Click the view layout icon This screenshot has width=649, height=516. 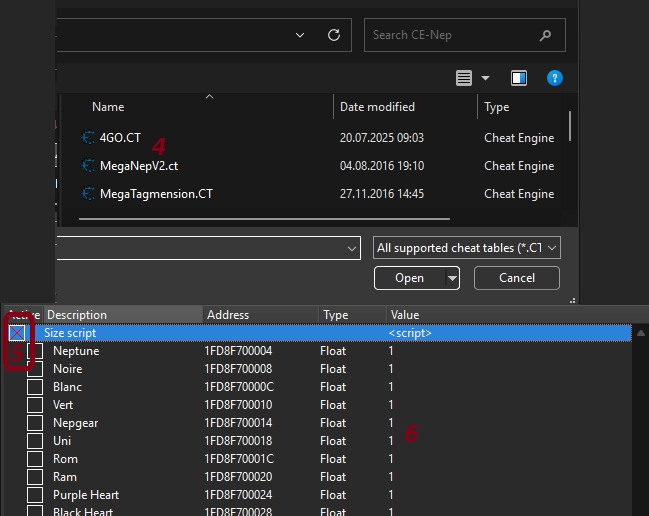[464, 78]
